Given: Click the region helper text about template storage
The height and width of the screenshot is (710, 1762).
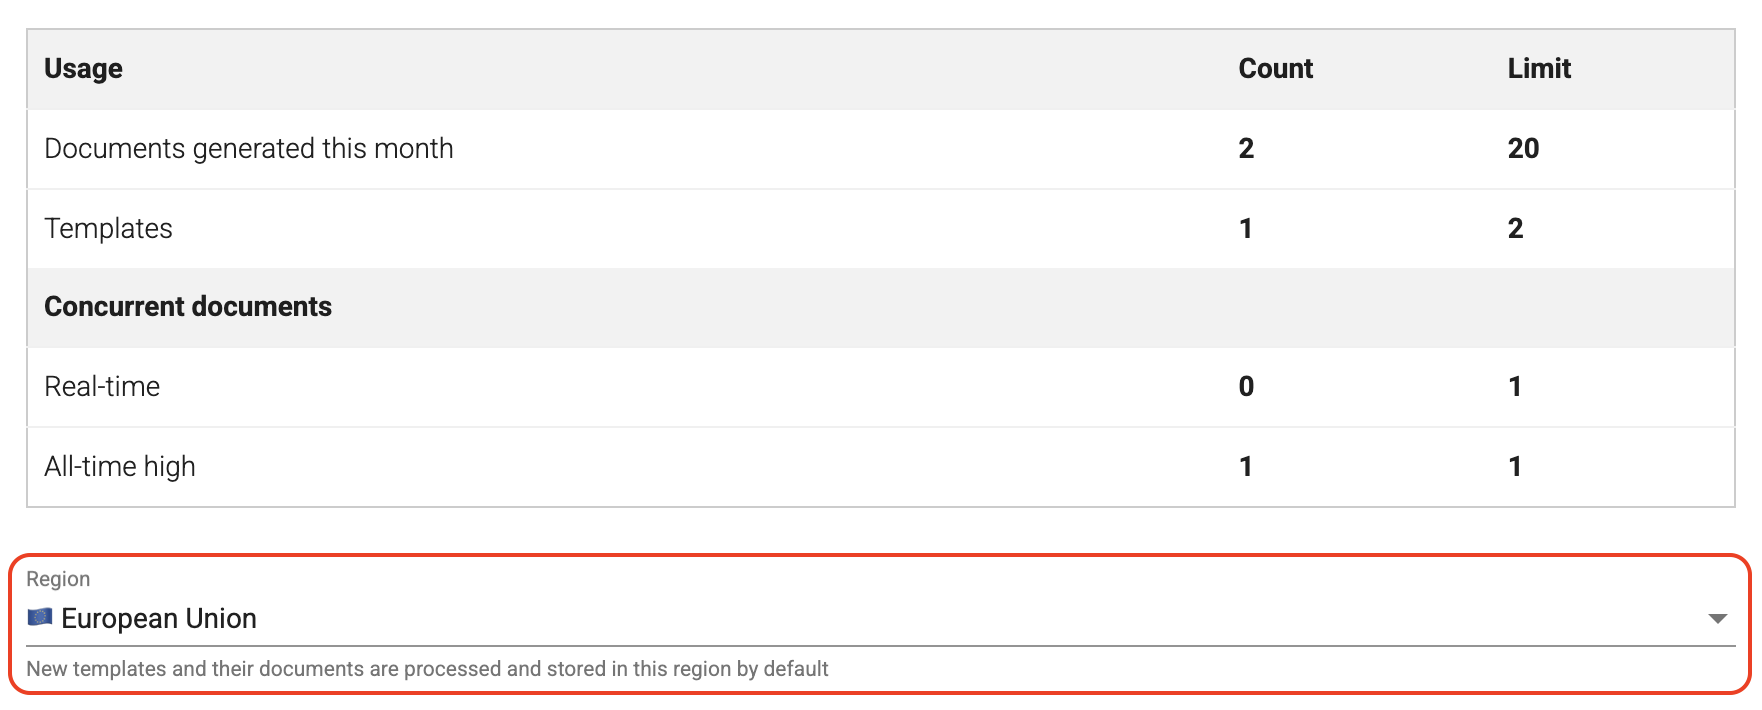Looking at the screenshot, I should [428, 668].
